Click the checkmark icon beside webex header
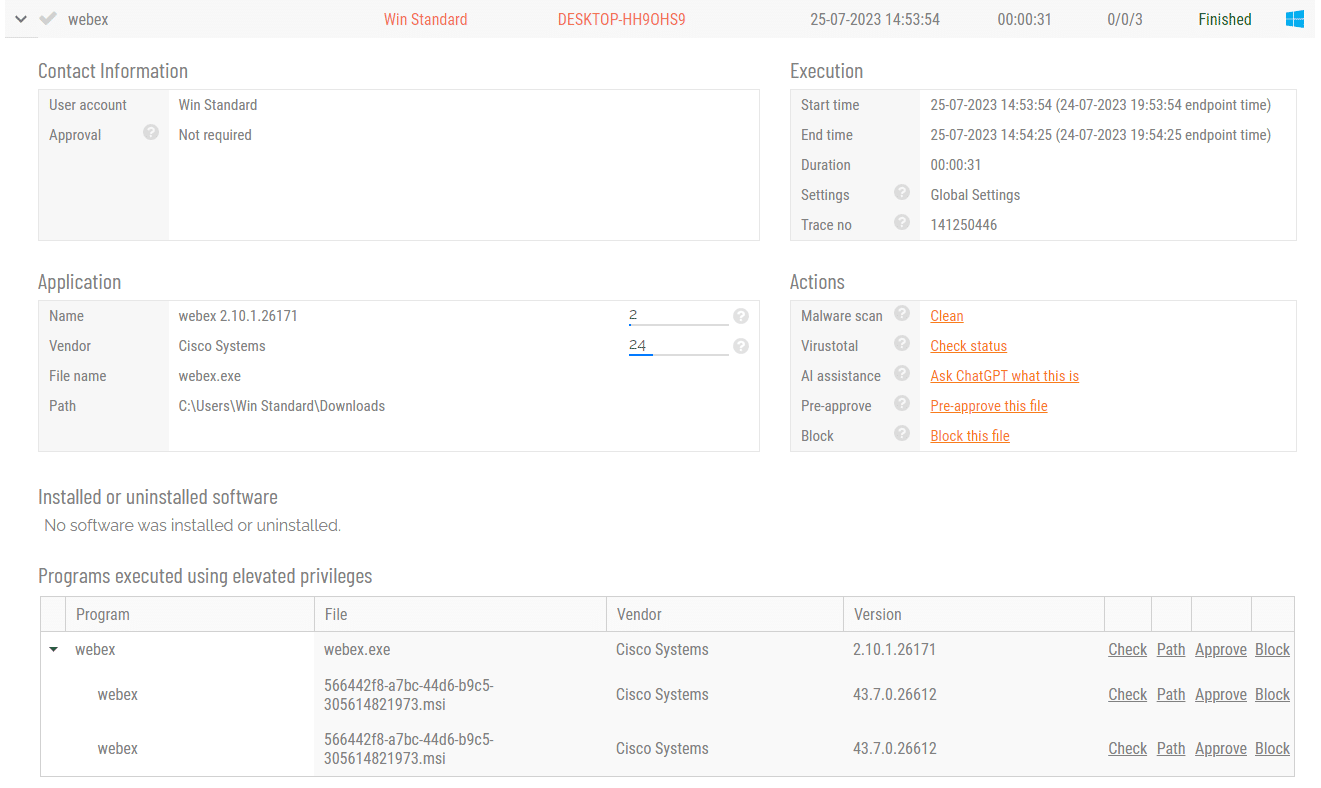The image size is (1321, 788). pos(48,19)
